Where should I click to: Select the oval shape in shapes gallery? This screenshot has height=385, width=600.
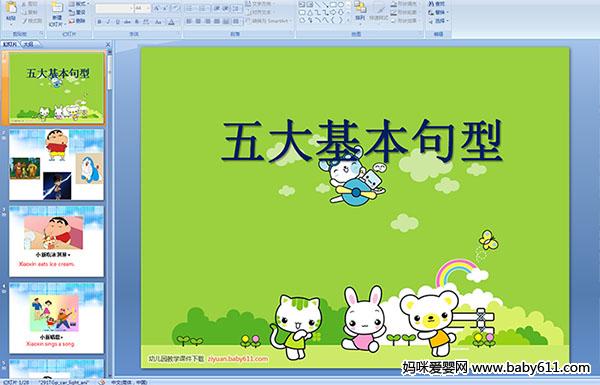pyautogui.click(x=340, y=5)
